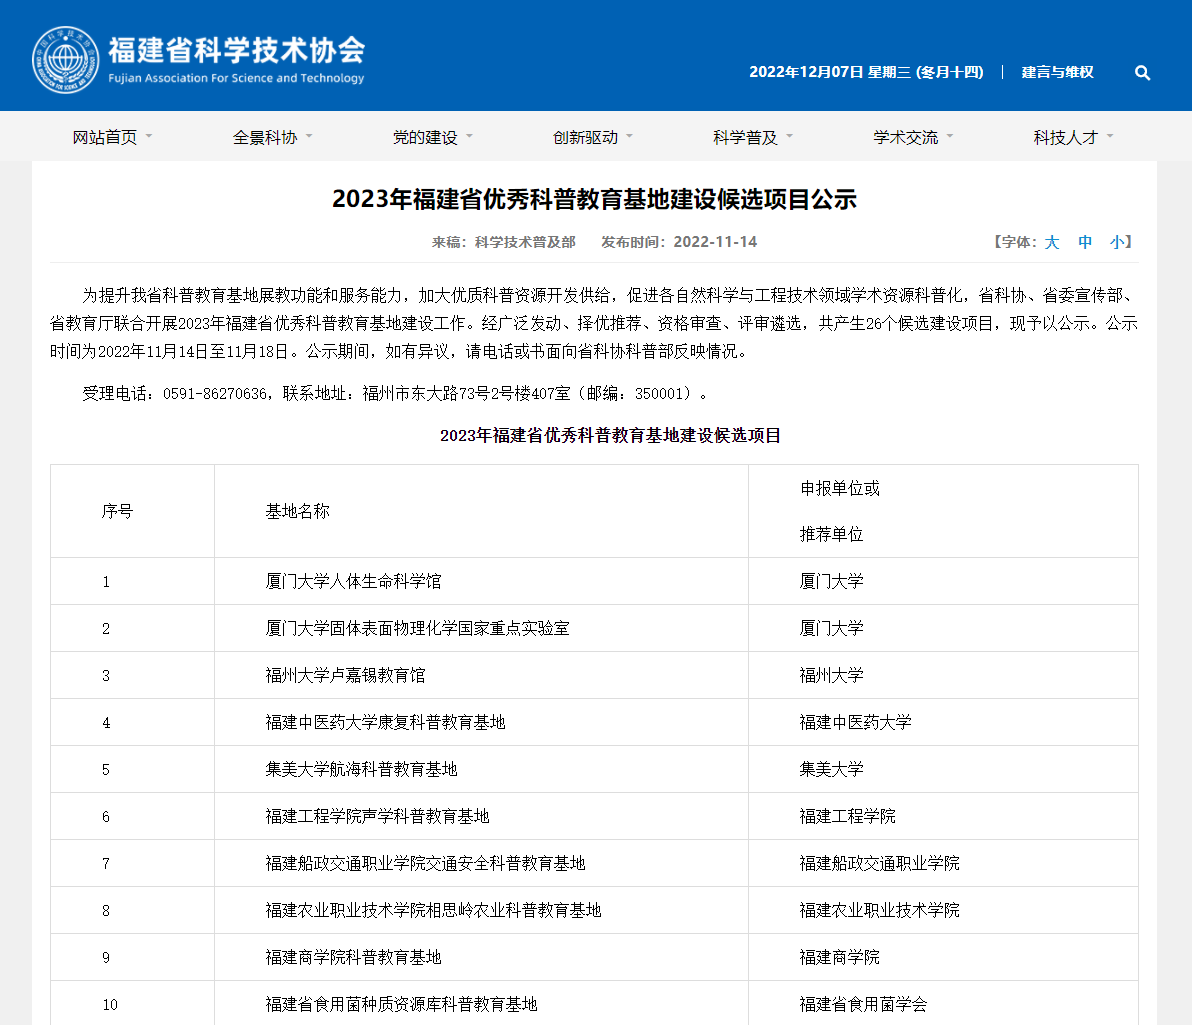Set font size to 大 (large)
1192x1025 pixels.
[1051, 242]
